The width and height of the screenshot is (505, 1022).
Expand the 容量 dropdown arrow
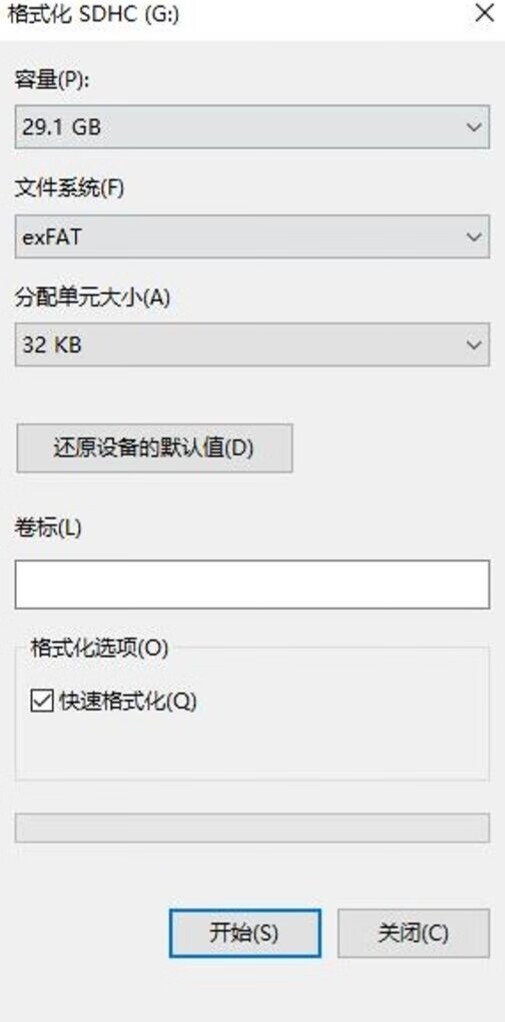pos(474,126)
